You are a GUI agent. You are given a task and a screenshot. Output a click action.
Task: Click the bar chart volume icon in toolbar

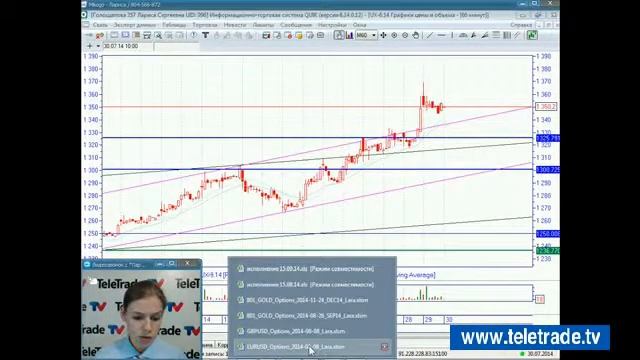point(349,36)
